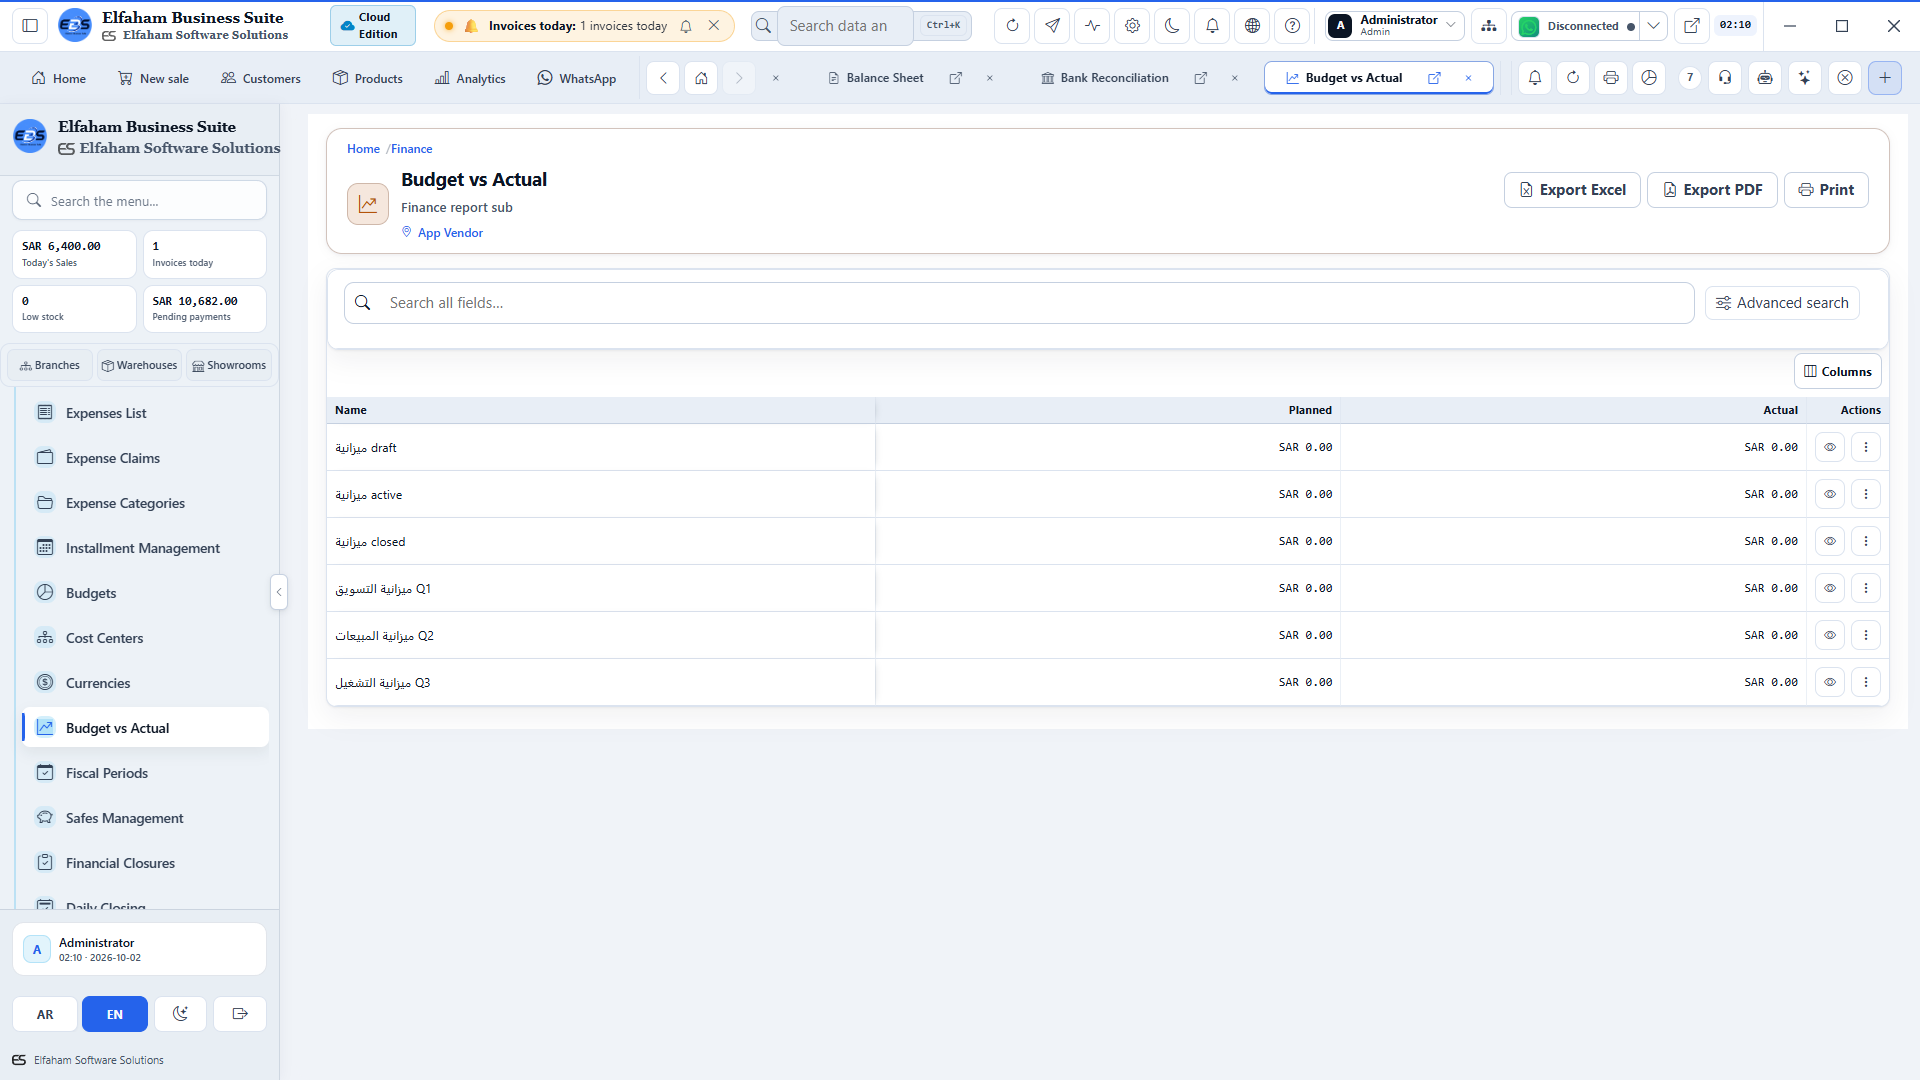
Task: Dismiss the Invoices today notification
Action: (x=714, y=26)
